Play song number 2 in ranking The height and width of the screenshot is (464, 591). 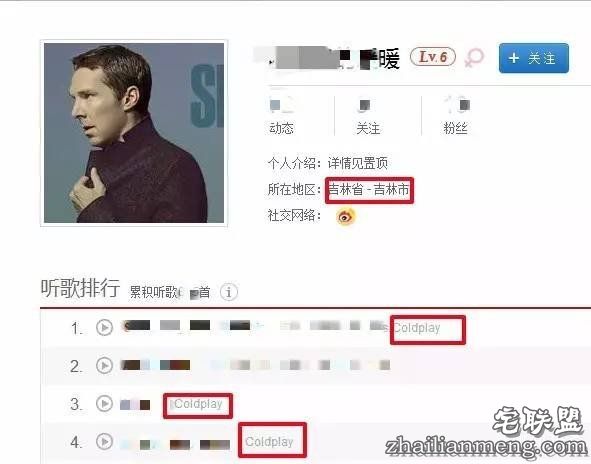click(104, 365)
